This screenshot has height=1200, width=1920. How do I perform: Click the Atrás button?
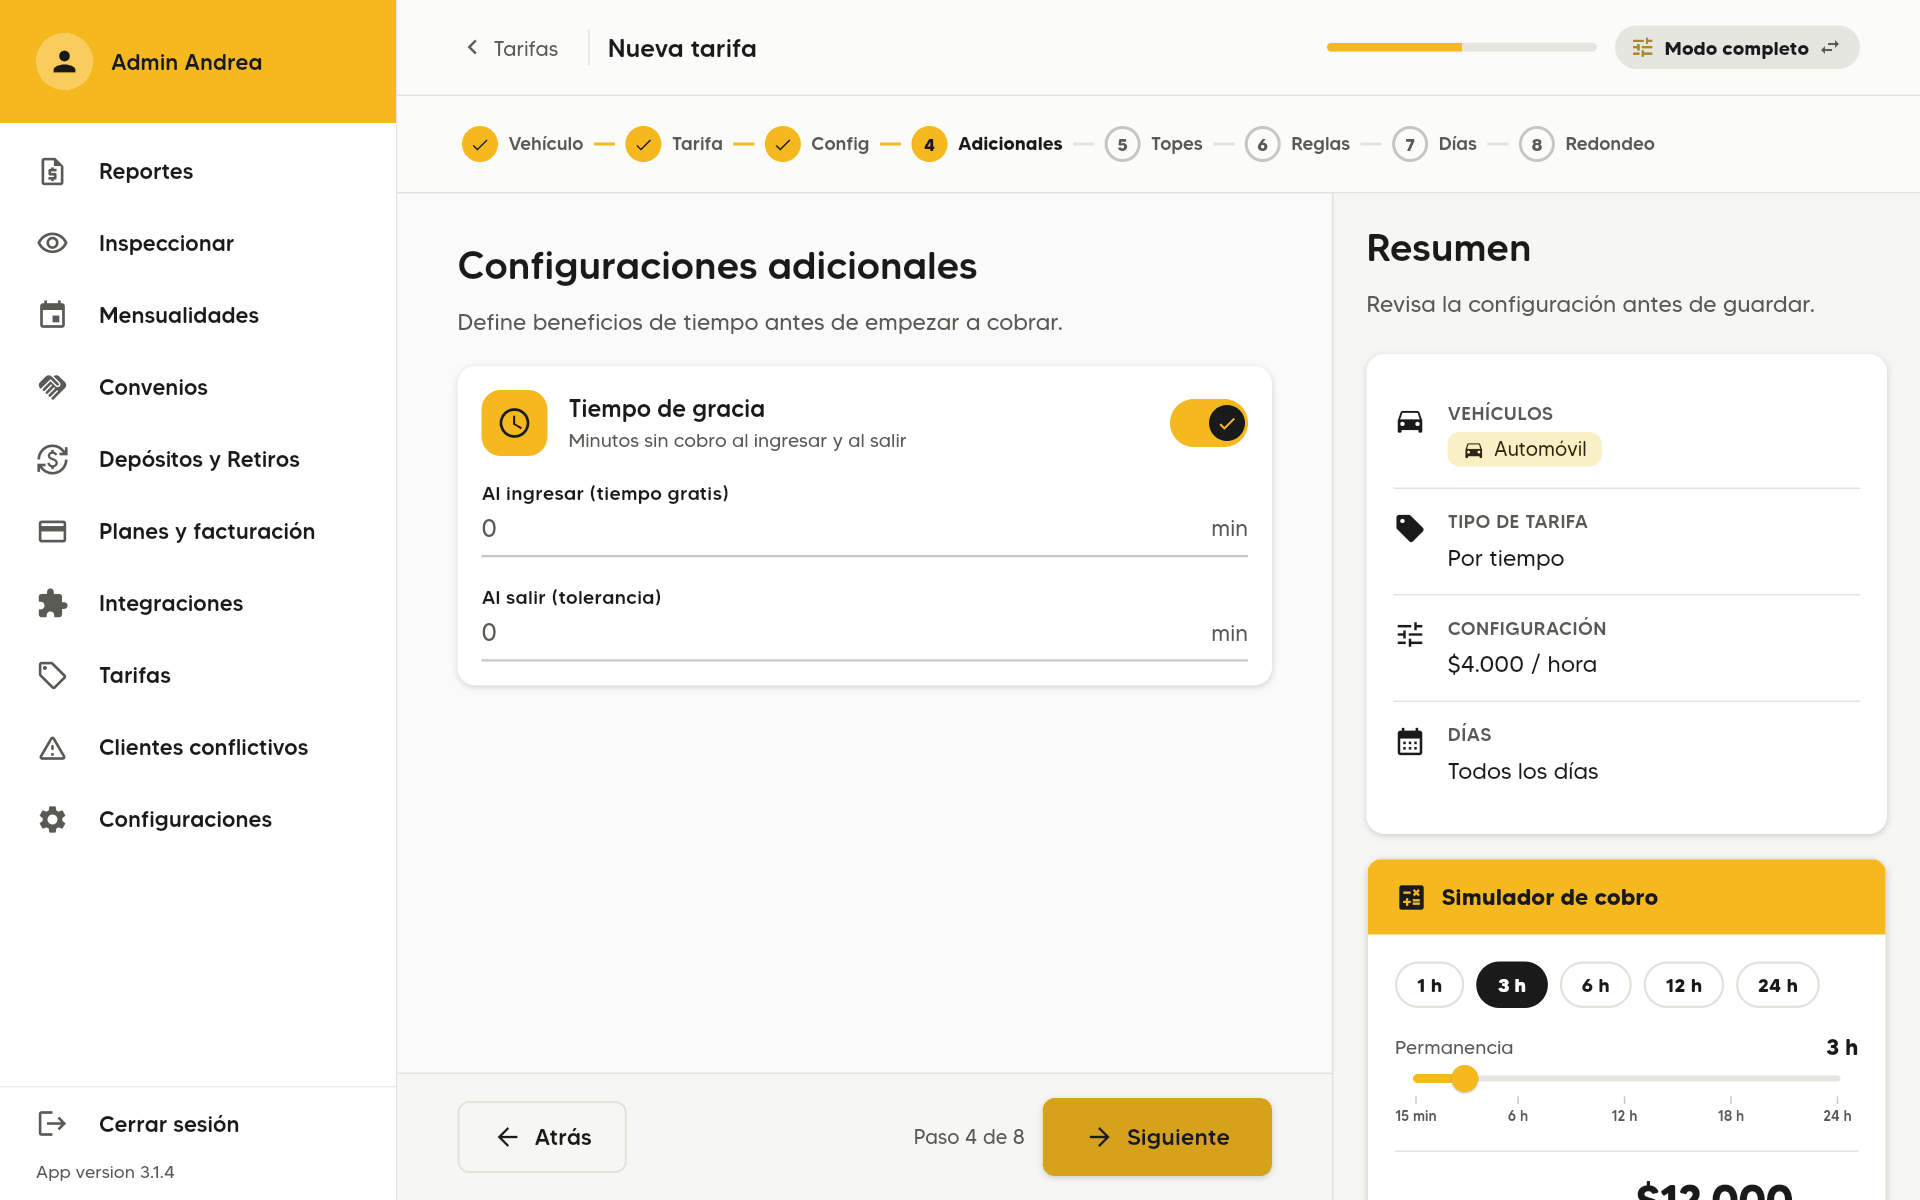[542, 1137]
